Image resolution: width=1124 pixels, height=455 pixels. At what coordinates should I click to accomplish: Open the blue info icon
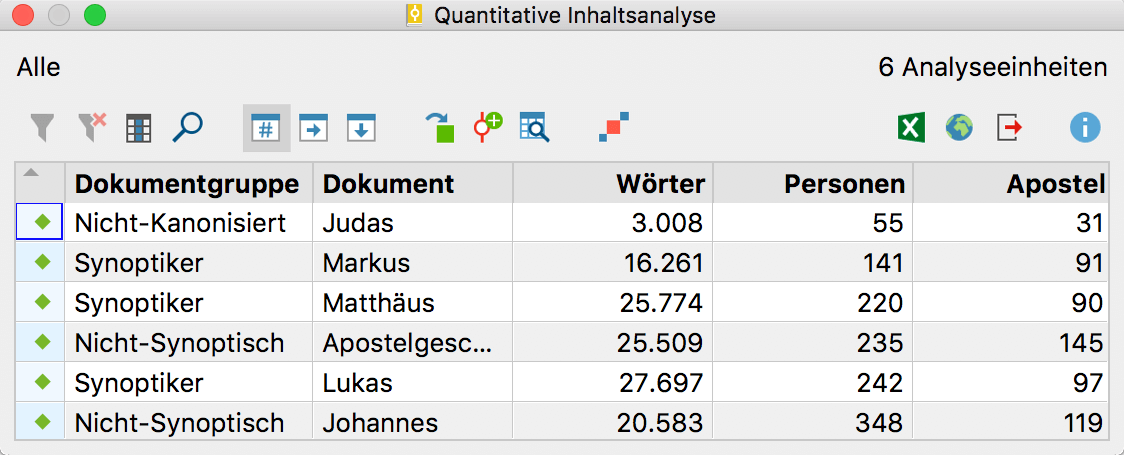tap(1085, 128)
